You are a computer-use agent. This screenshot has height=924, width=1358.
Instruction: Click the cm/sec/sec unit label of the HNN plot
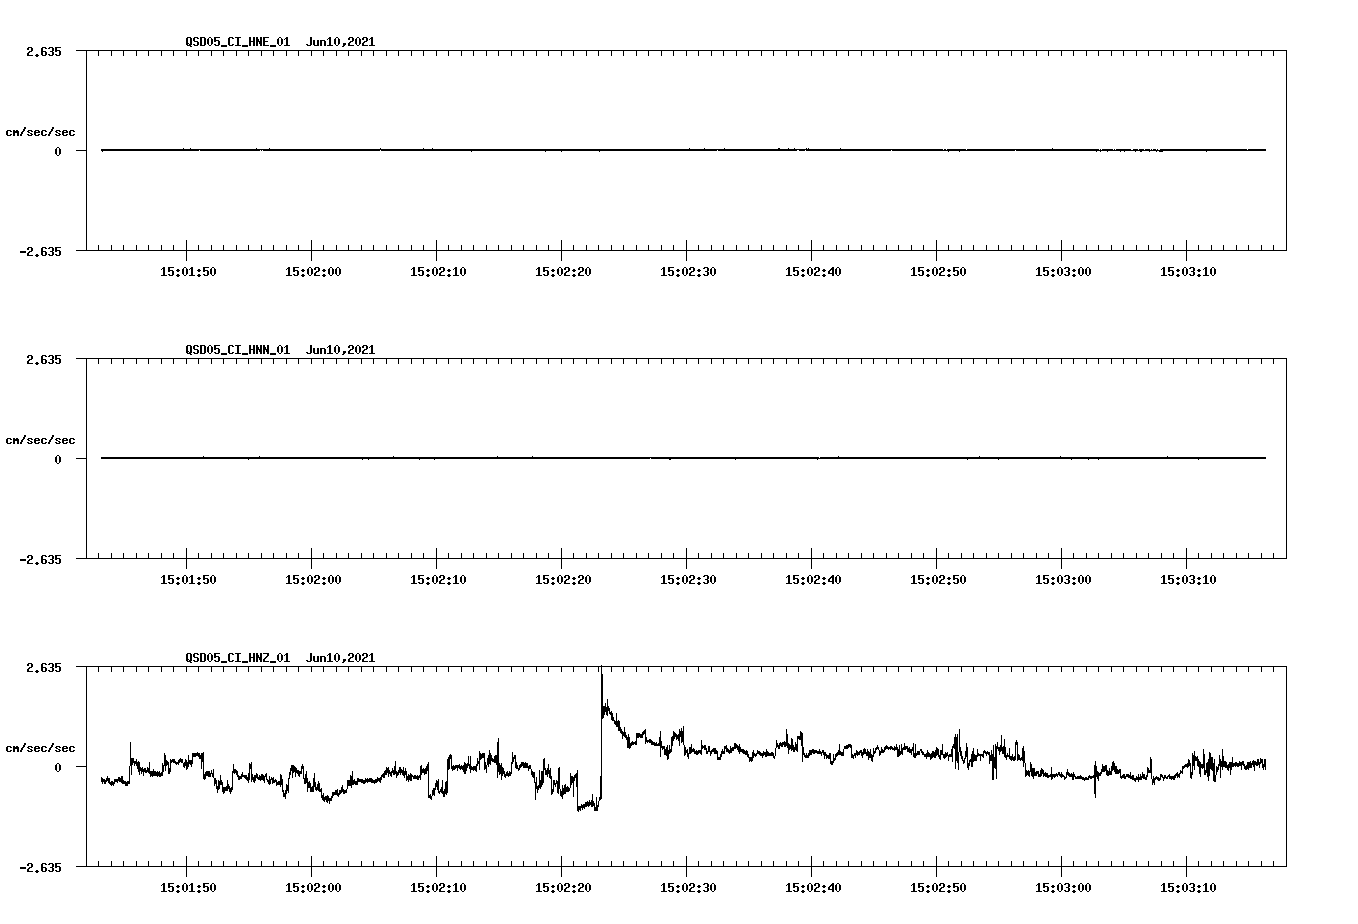40,440
